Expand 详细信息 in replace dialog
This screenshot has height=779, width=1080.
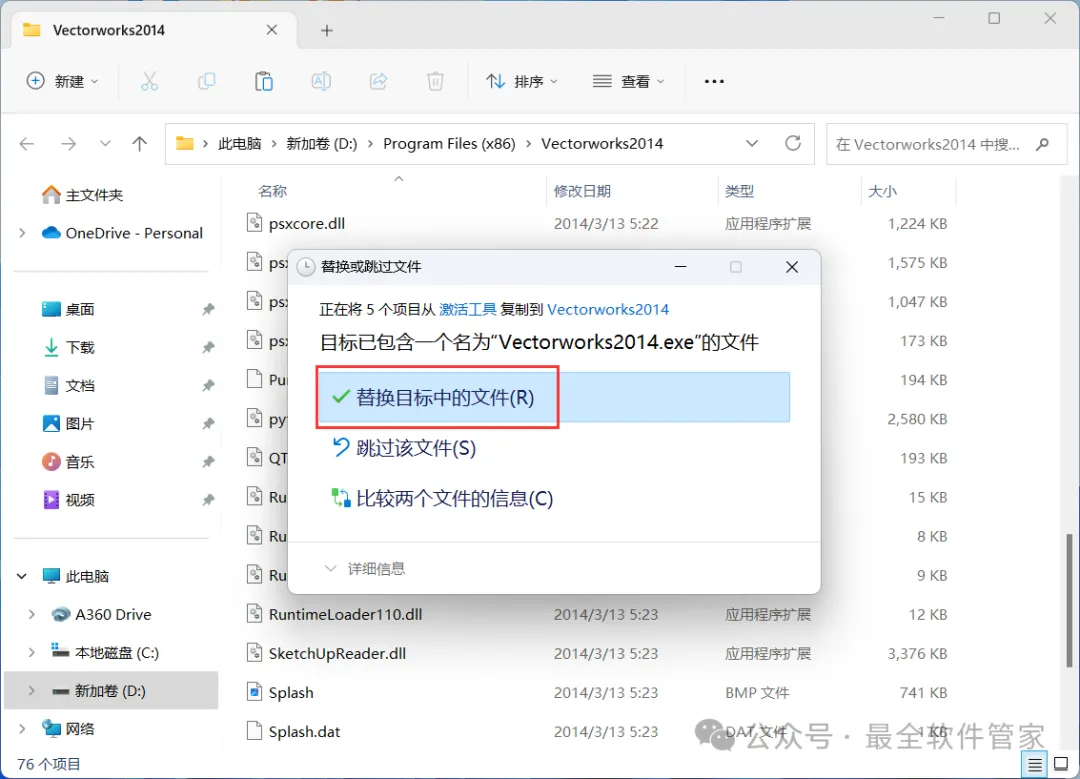coord(364,568)
